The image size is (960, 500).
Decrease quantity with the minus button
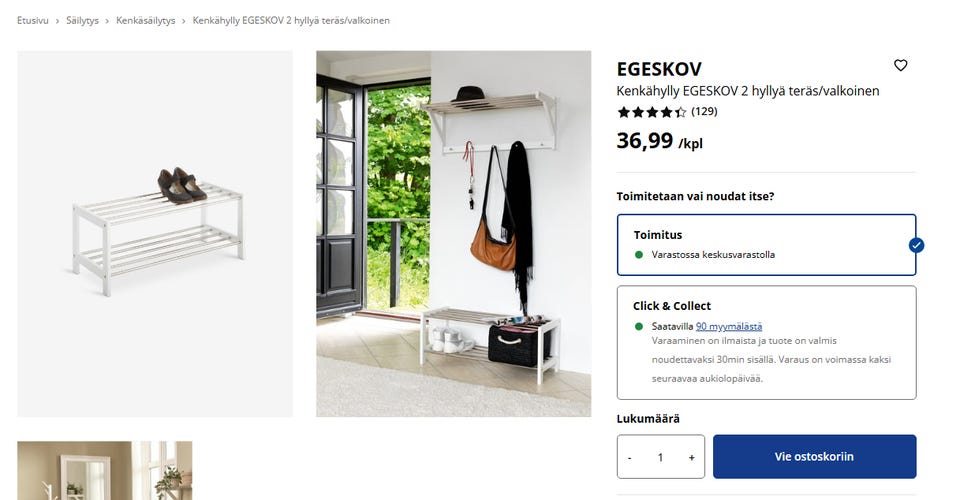(x=629, y=457)
